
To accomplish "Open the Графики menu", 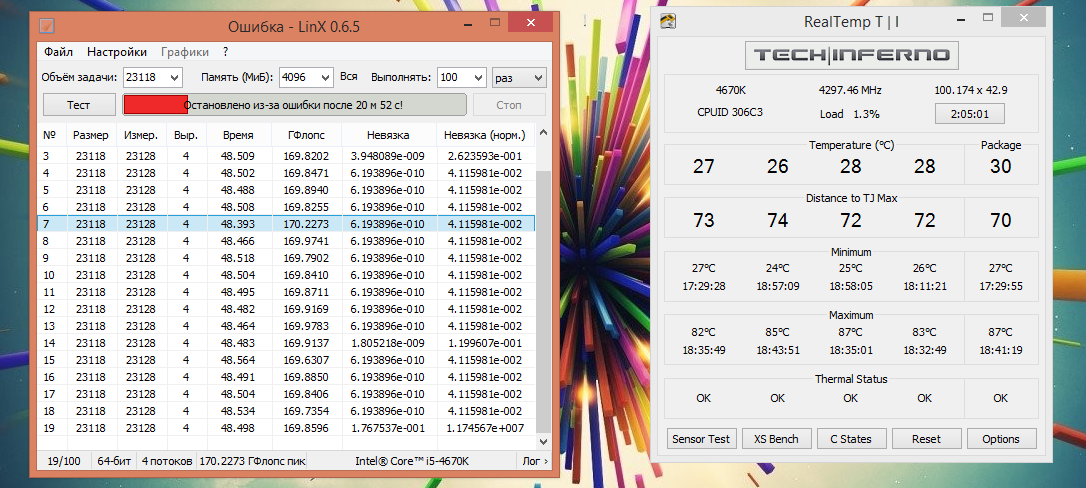I will [185, 52].
